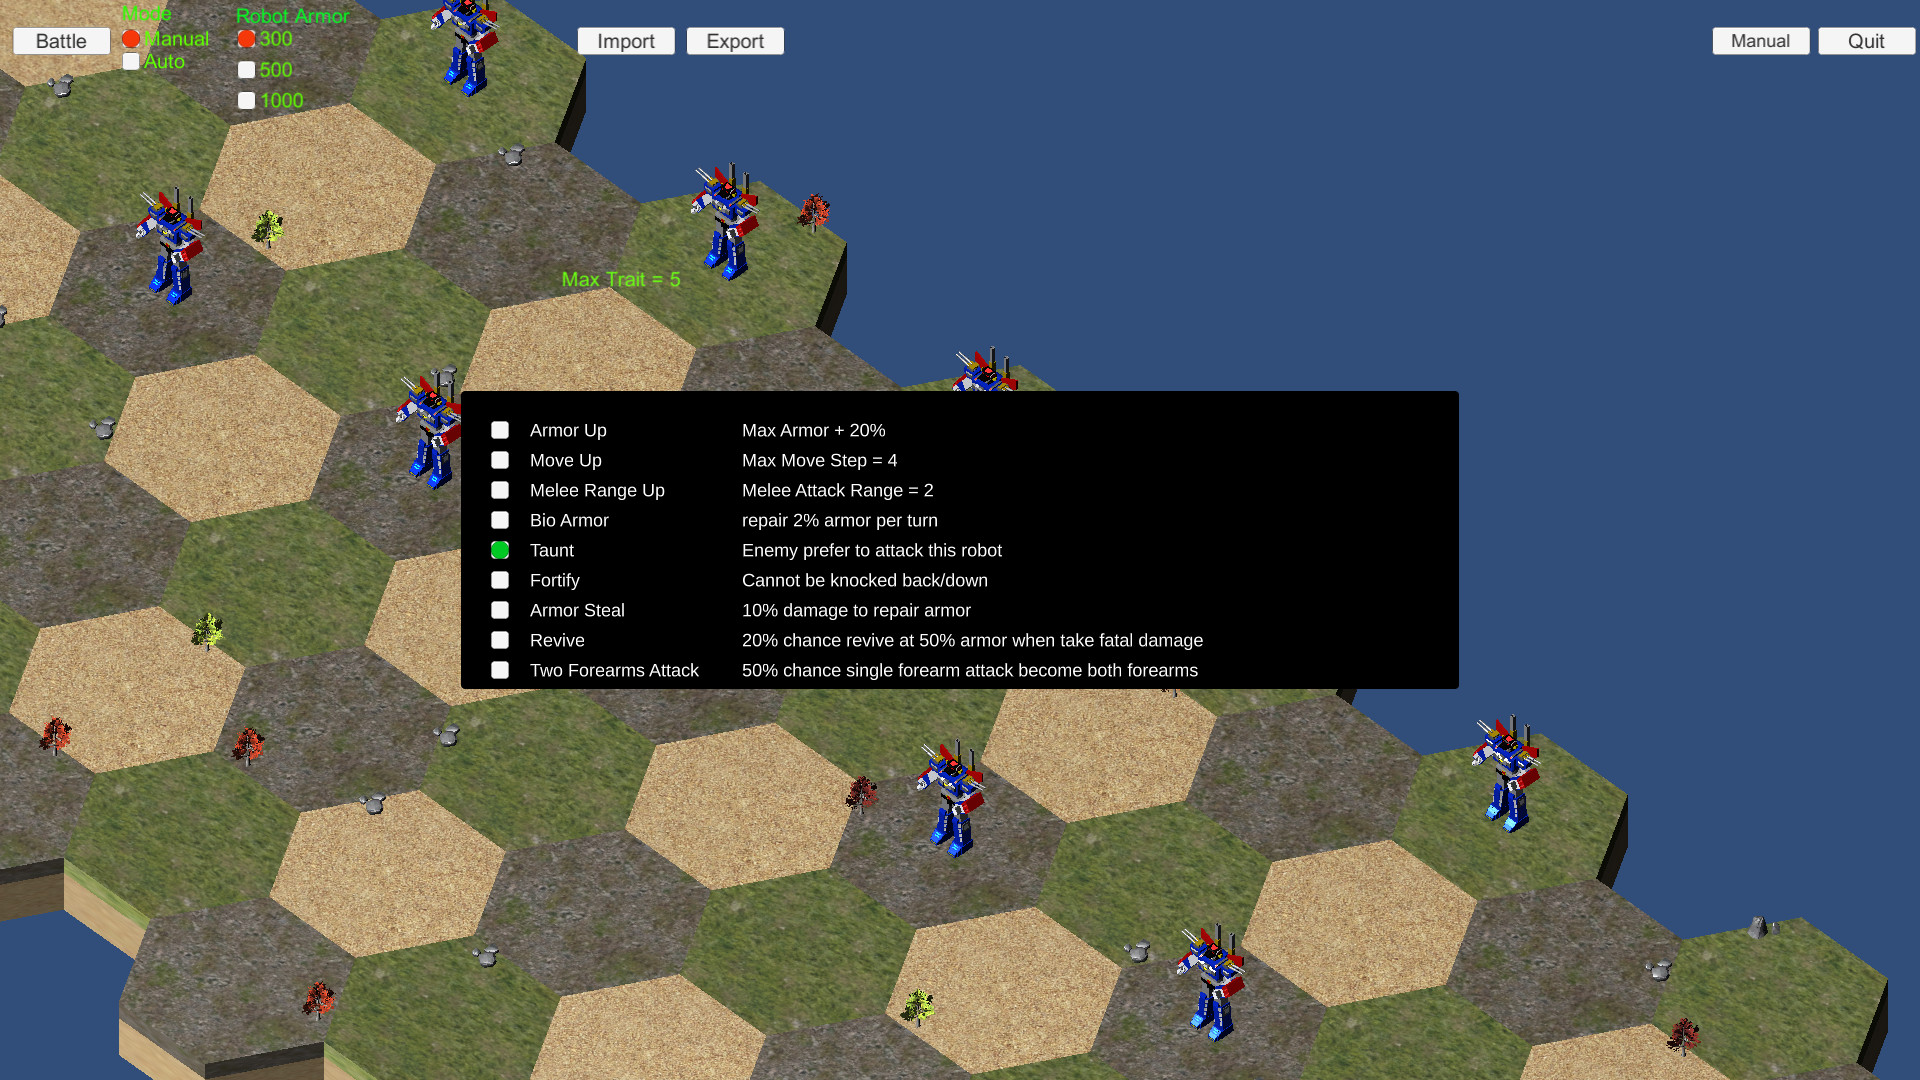
Task: Enable the Armor Steal trait
Action: pyautogui.click(x=500, y=609)
